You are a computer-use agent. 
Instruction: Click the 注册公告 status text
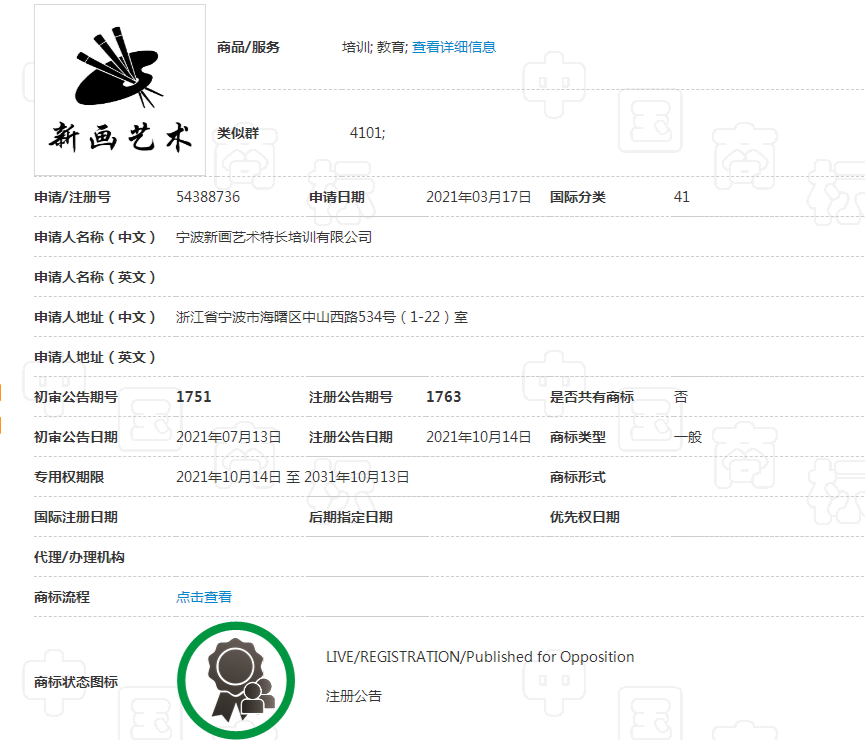[x=354, y=696]
